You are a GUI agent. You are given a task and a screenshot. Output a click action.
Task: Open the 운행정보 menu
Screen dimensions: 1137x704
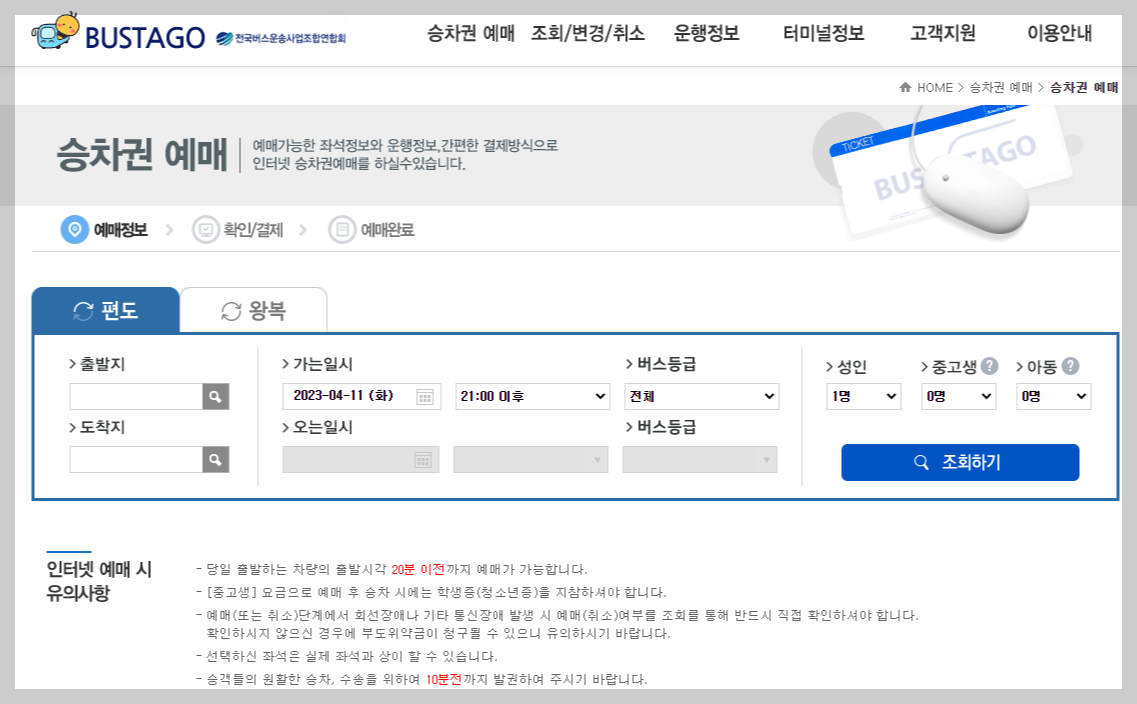click(x=706, y=33)
